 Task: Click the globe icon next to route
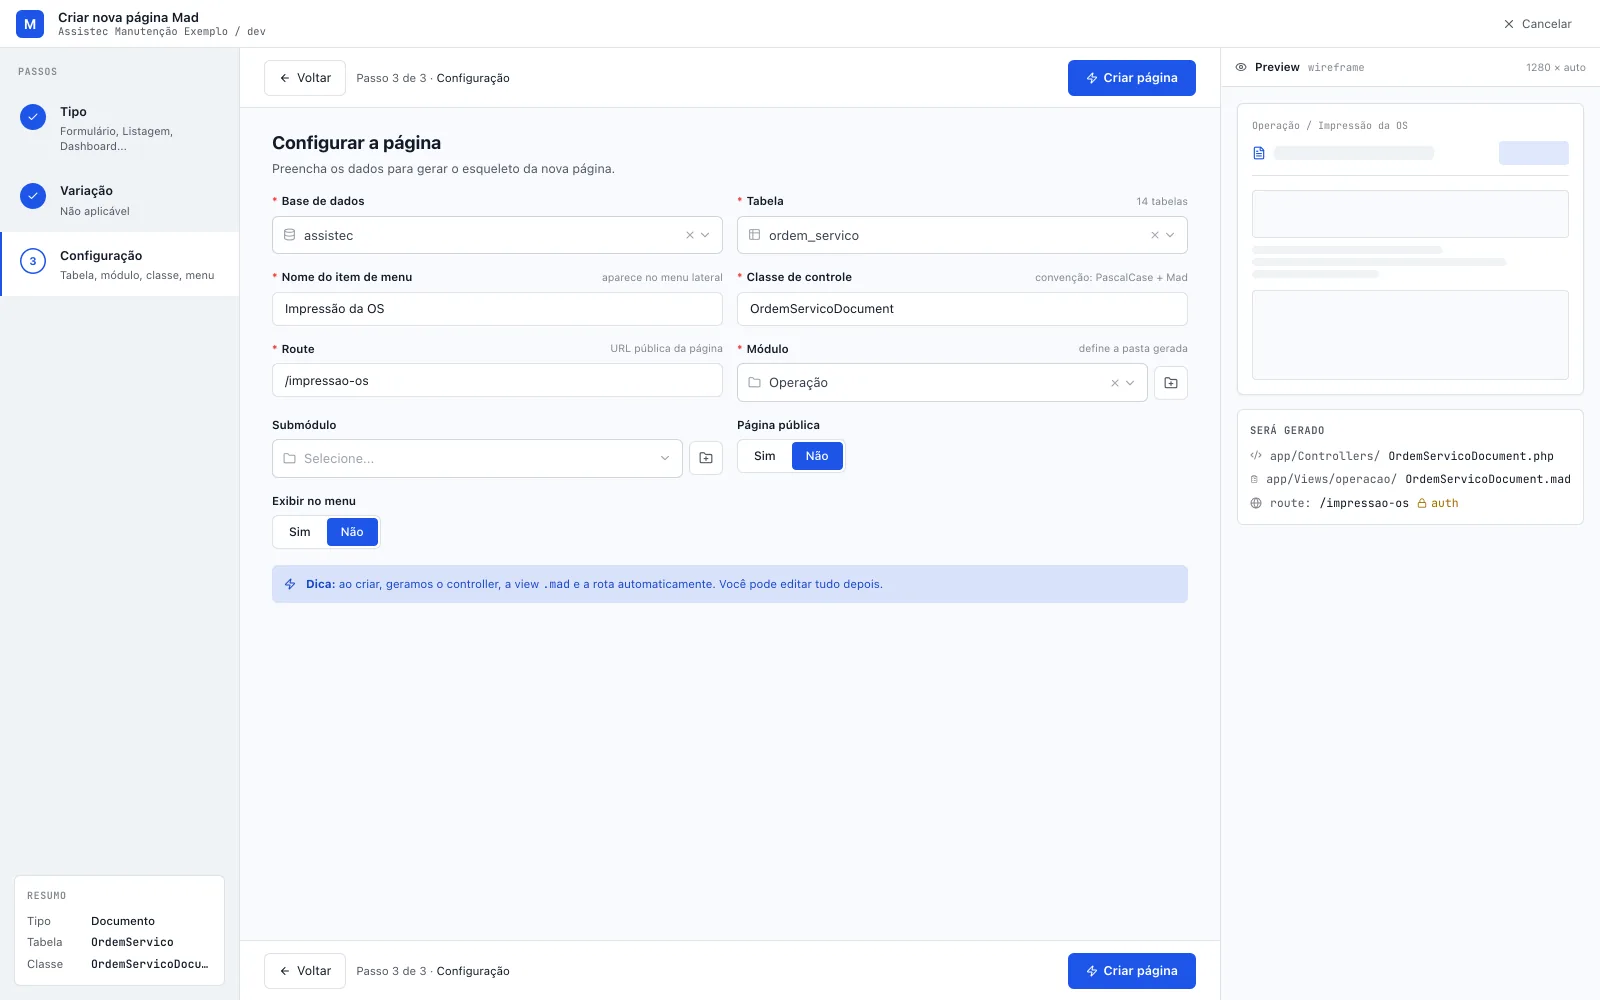pyautogui.click(x=1256, y=503)
